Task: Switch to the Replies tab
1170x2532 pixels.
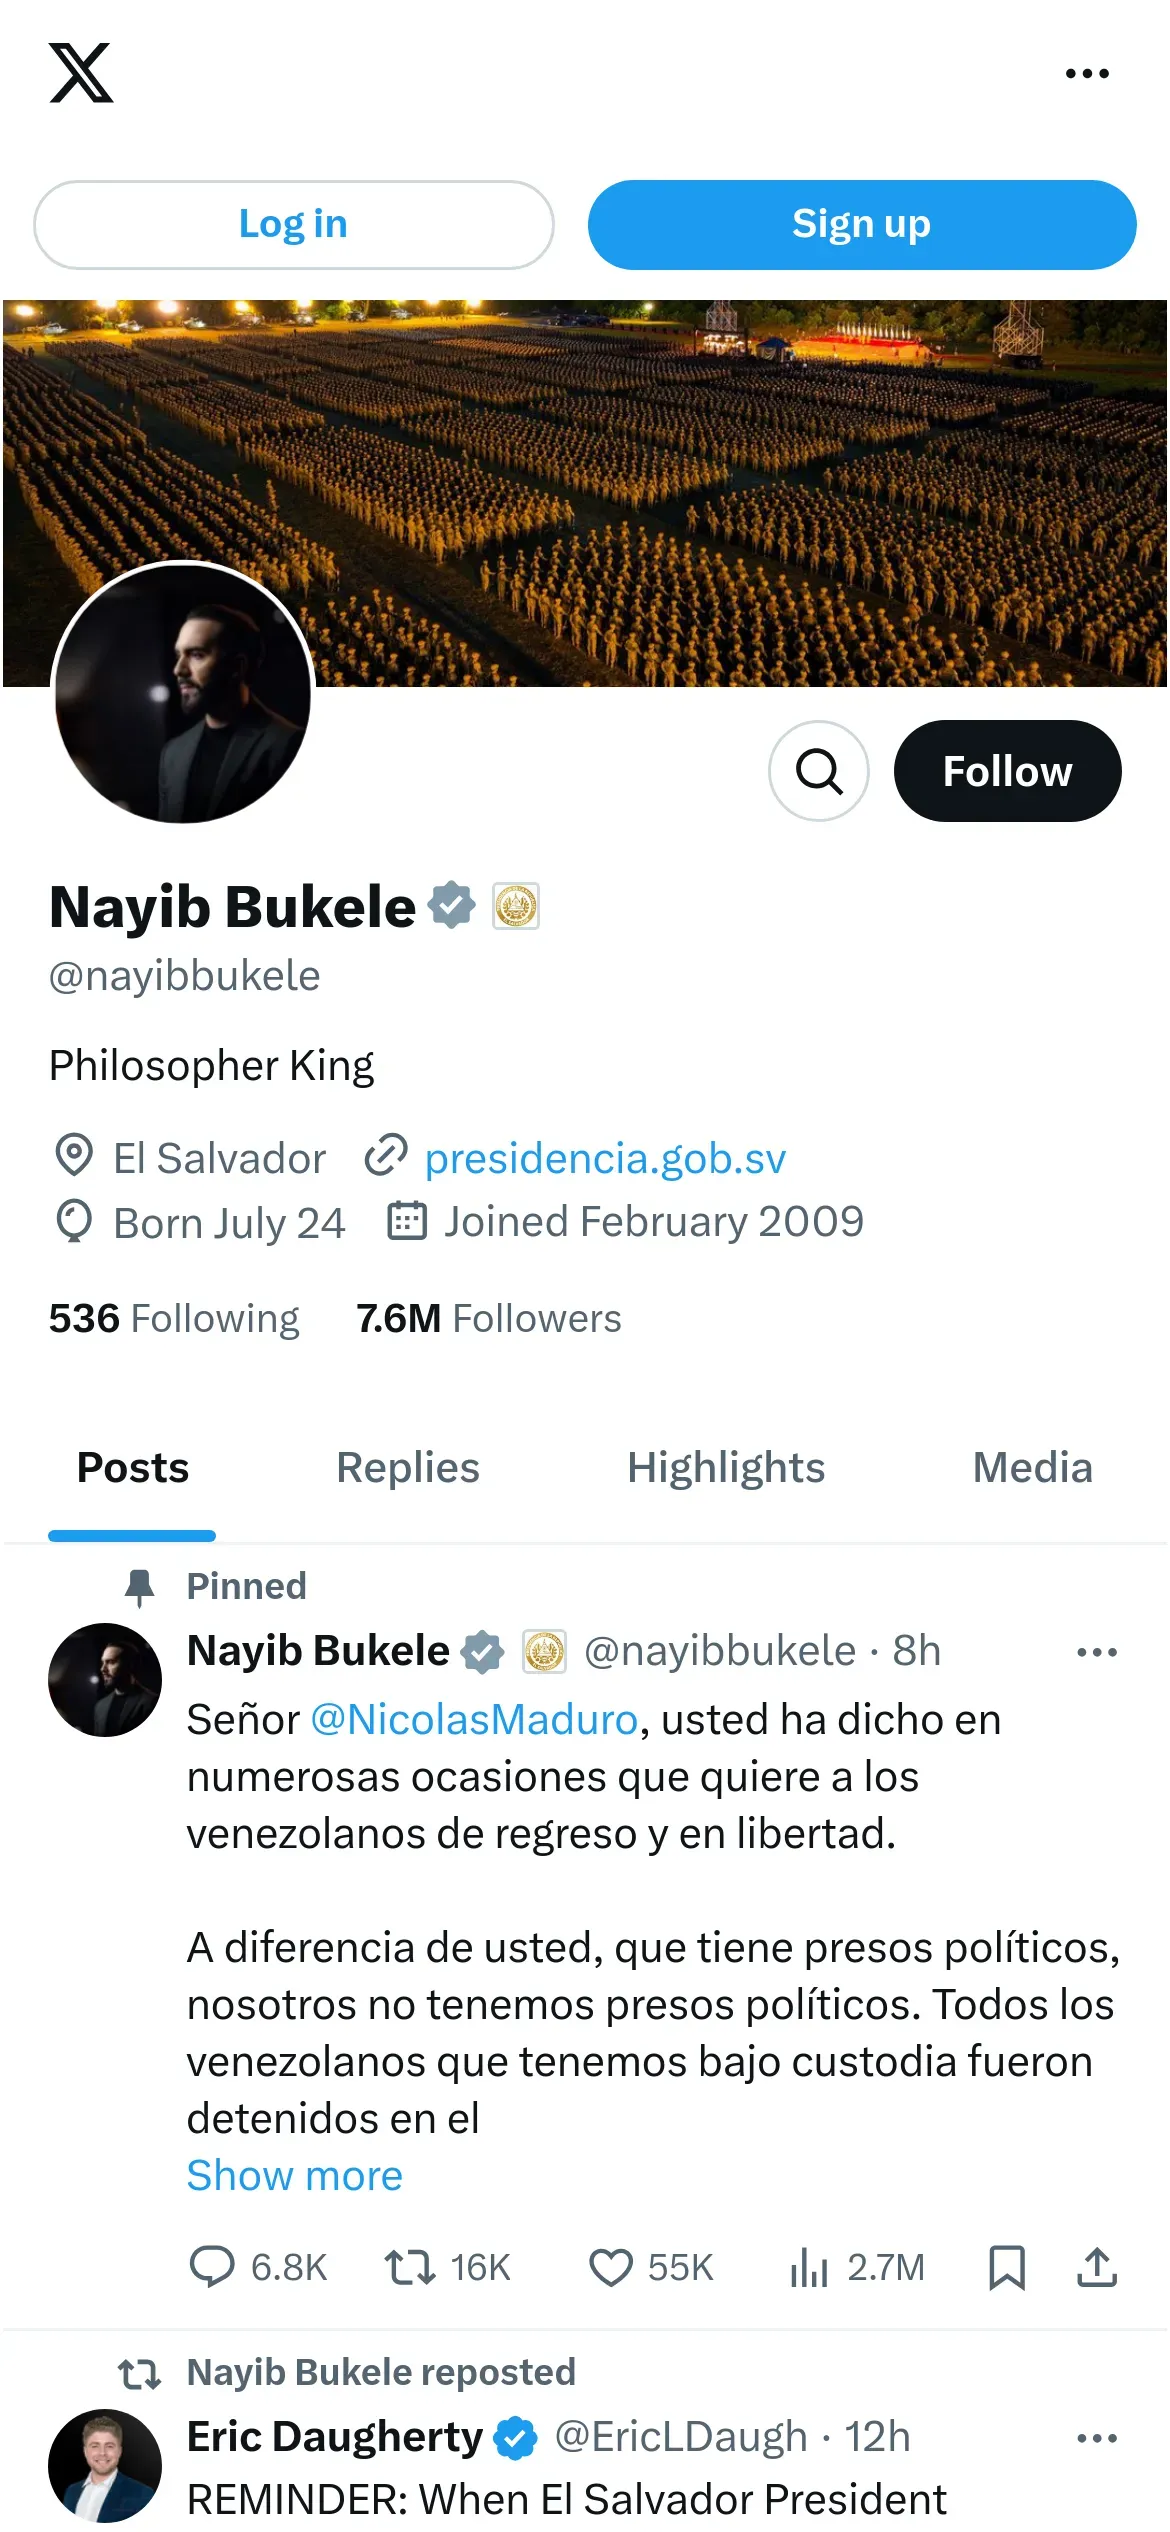Action: click(x=407, y=1468)
